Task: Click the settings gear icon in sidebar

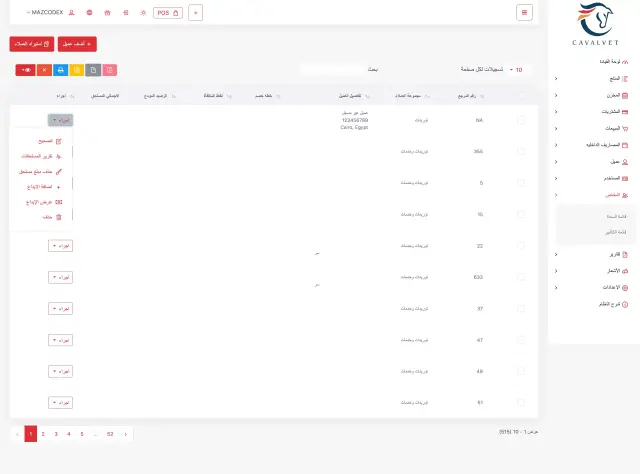Action: (625, 288)
